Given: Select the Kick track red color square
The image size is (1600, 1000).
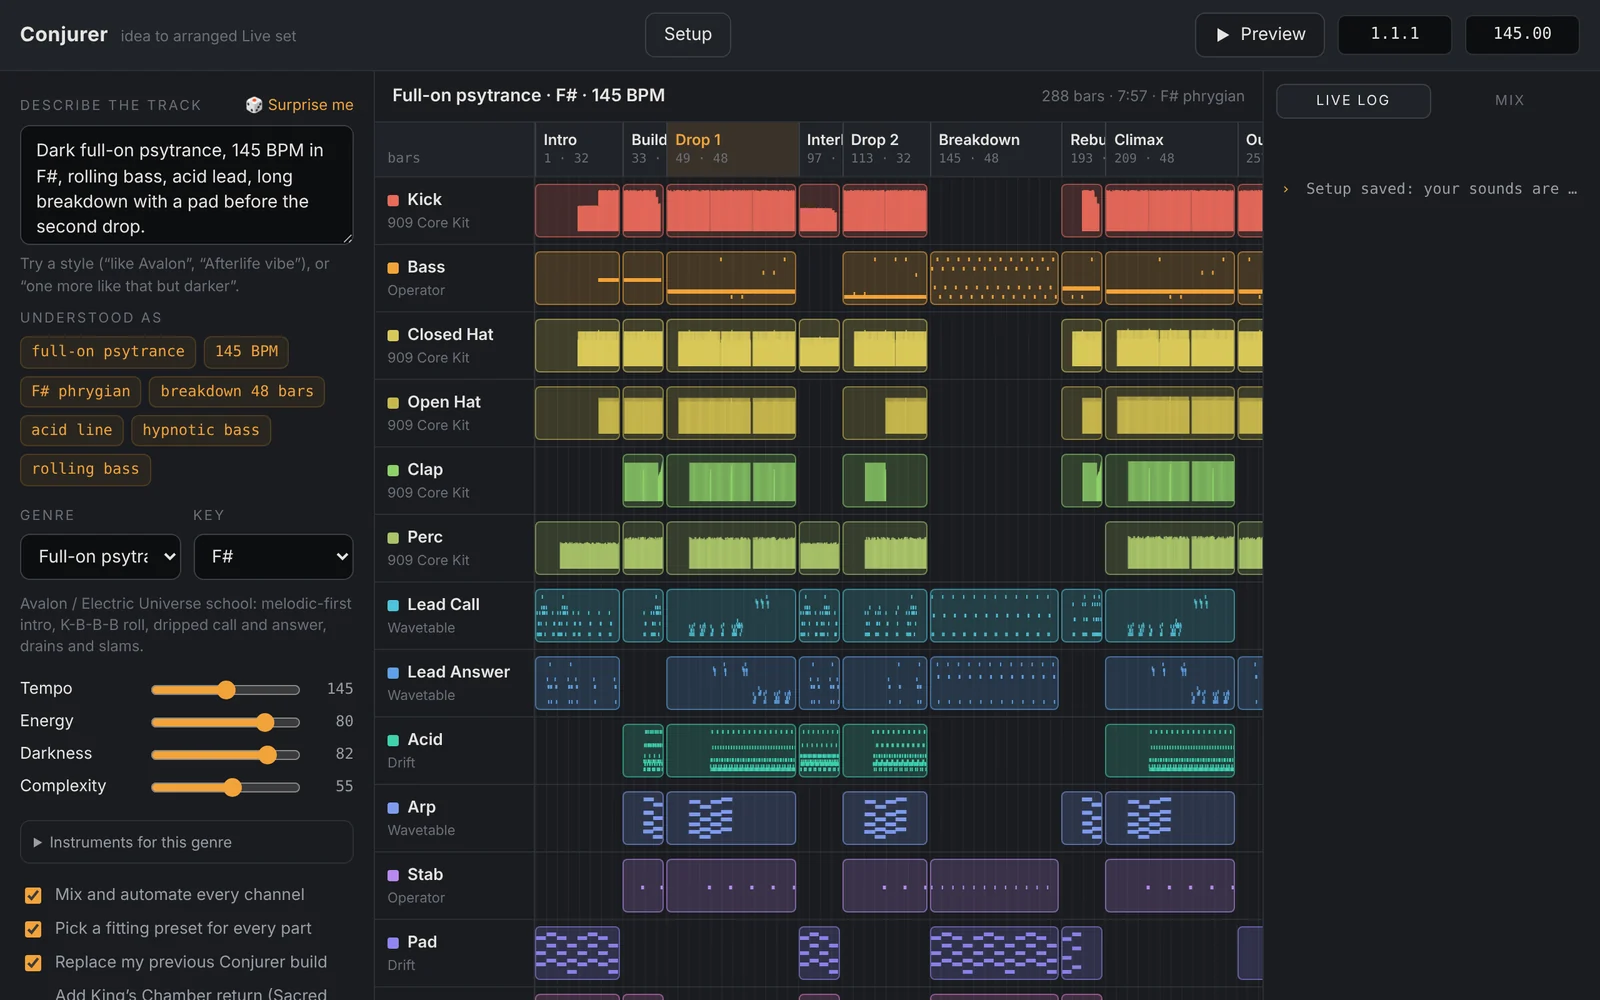Looking at the screenshot, I should click(x=393, y=200).
